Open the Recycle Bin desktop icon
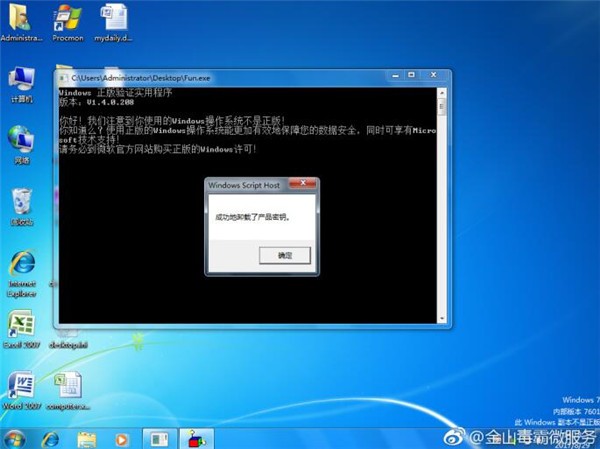This screenshot has width=600, height=449. (21, 207)
